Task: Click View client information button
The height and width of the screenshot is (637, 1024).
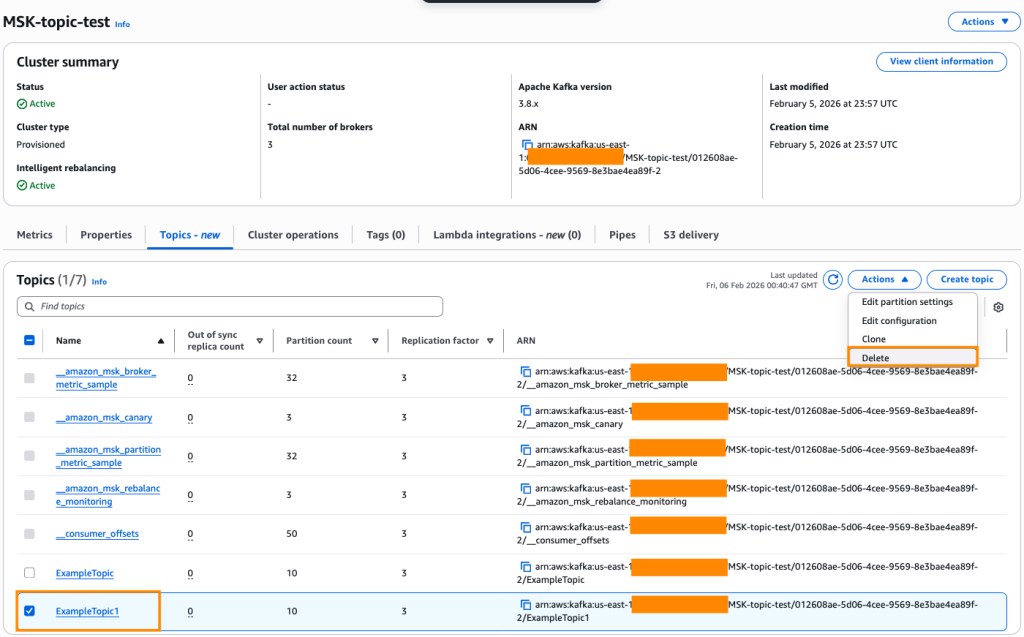Action: click(x=941, y=62)
